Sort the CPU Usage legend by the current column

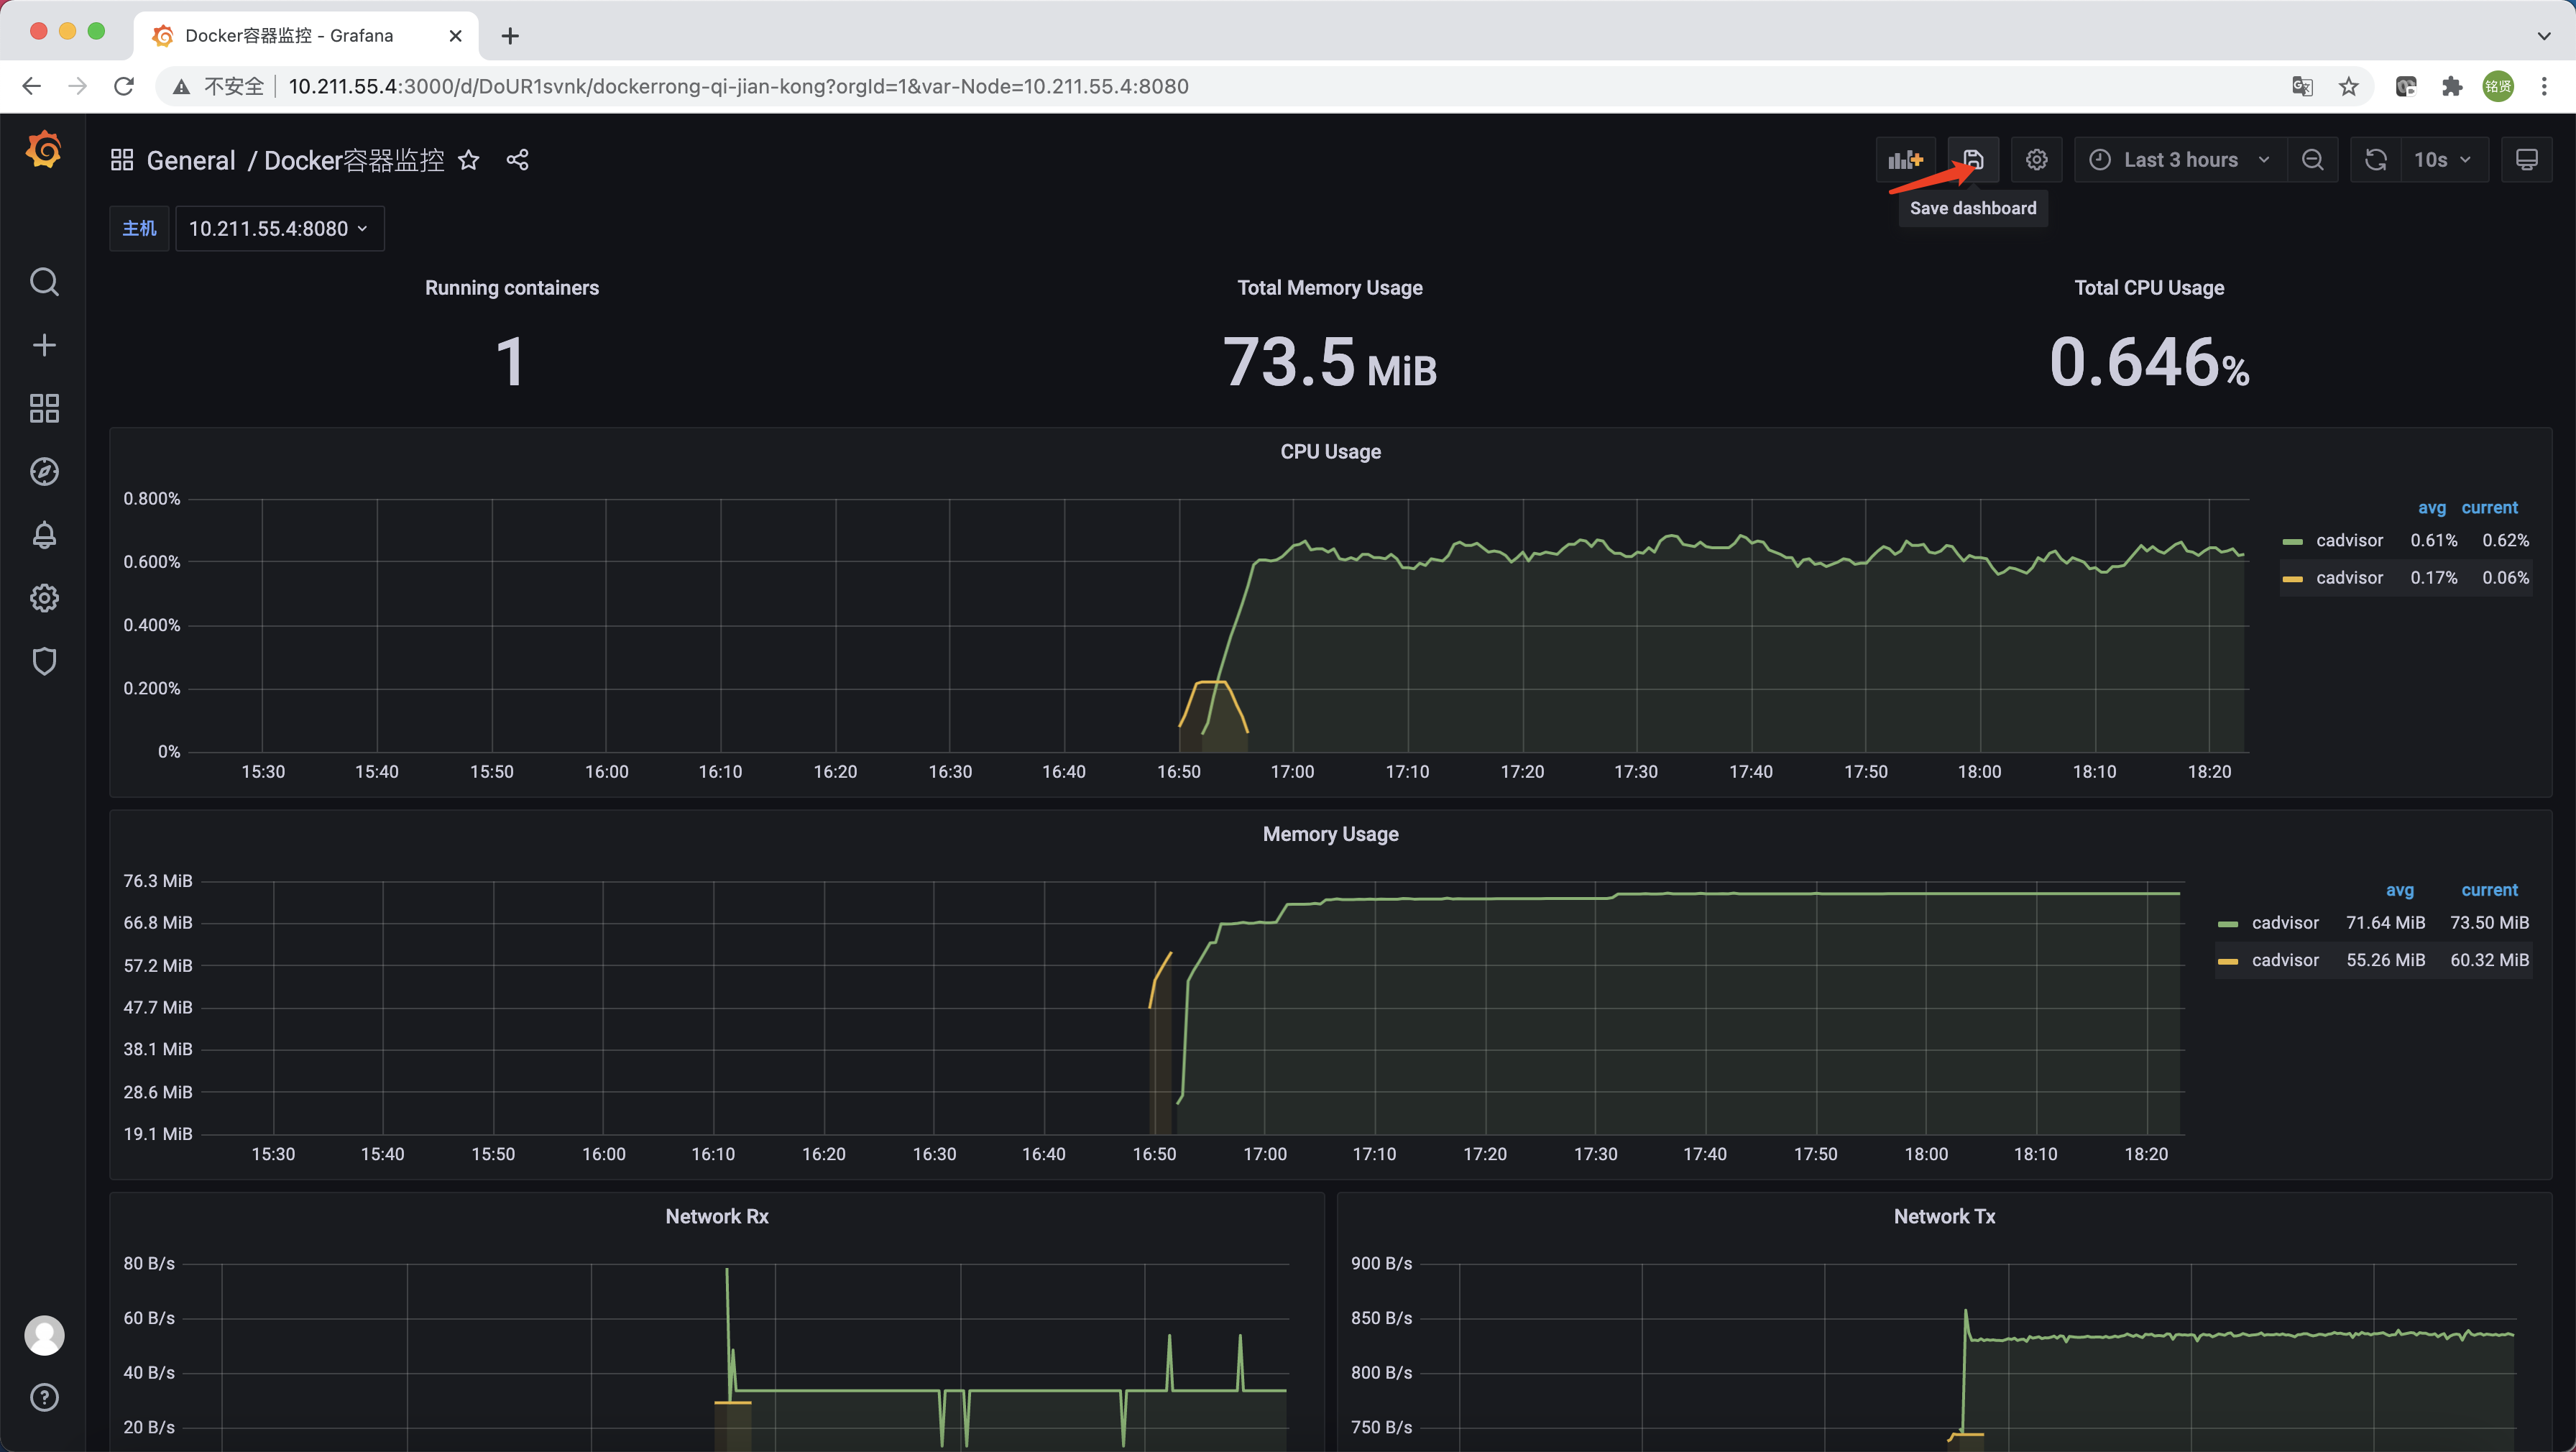[x=2489, y=508]
